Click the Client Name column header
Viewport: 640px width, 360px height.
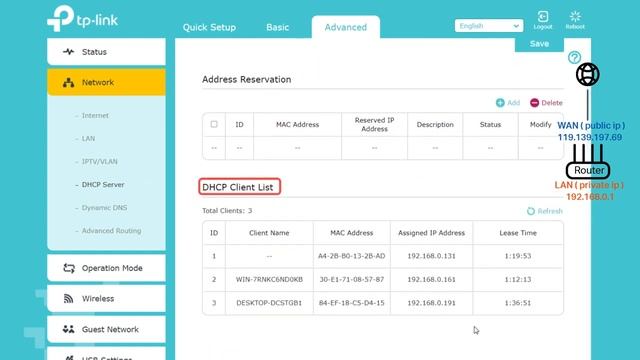pyautogui.click(x=269, y=233)
